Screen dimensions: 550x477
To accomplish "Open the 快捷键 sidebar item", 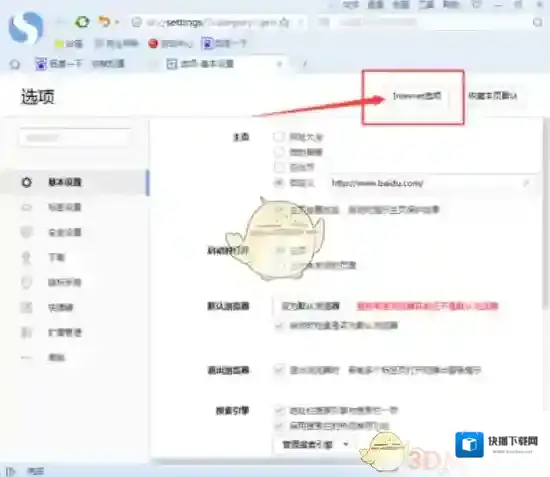I will point(60,308).
